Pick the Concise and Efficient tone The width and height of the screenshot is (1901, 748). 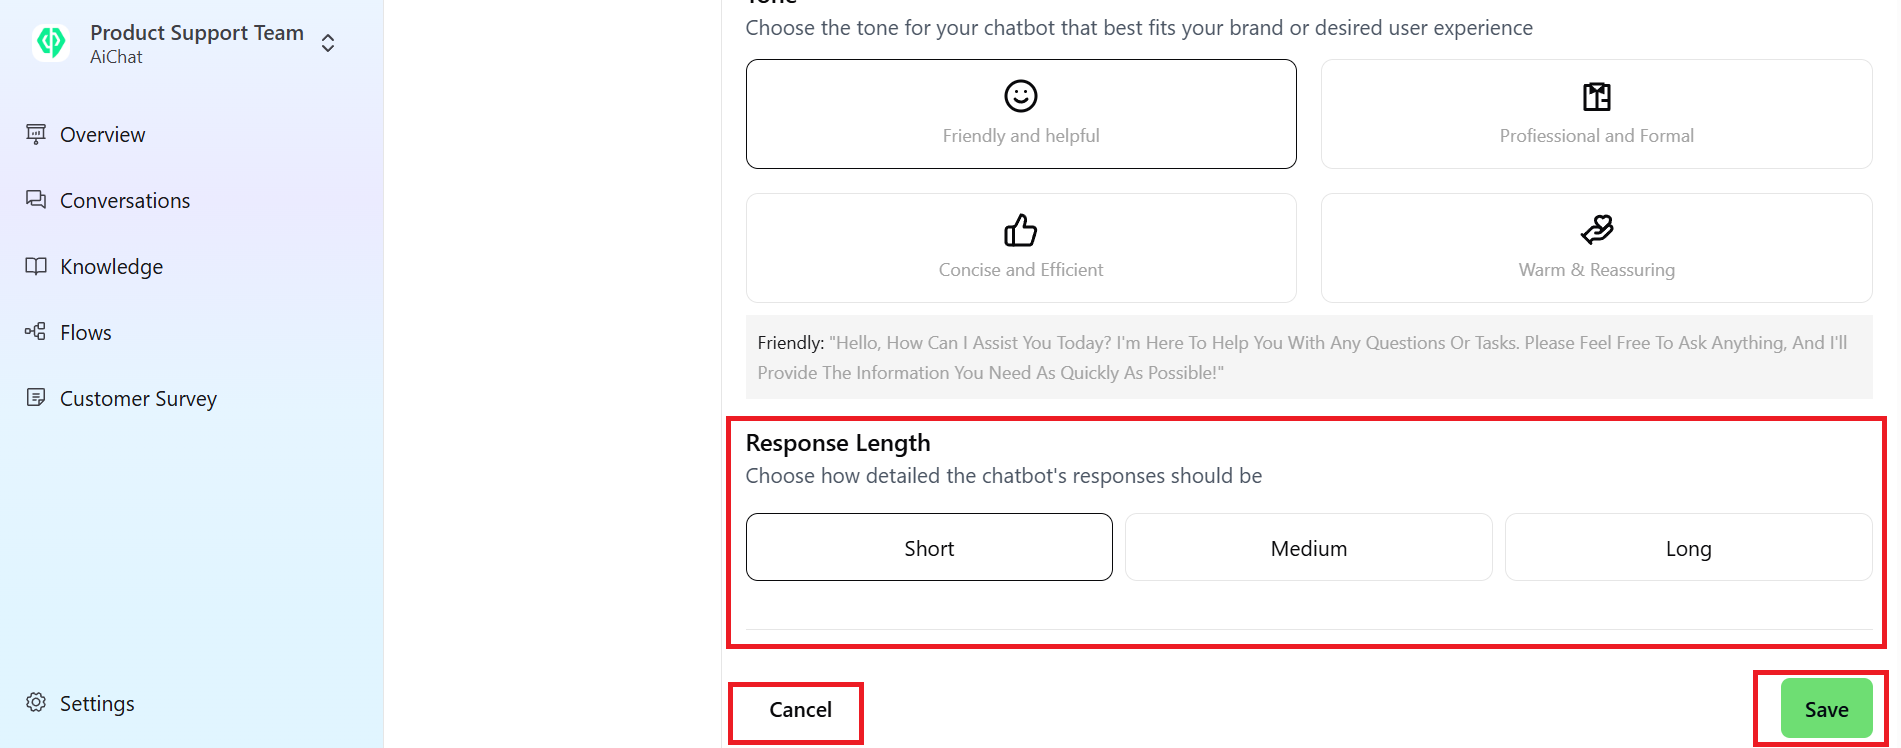1020,248
